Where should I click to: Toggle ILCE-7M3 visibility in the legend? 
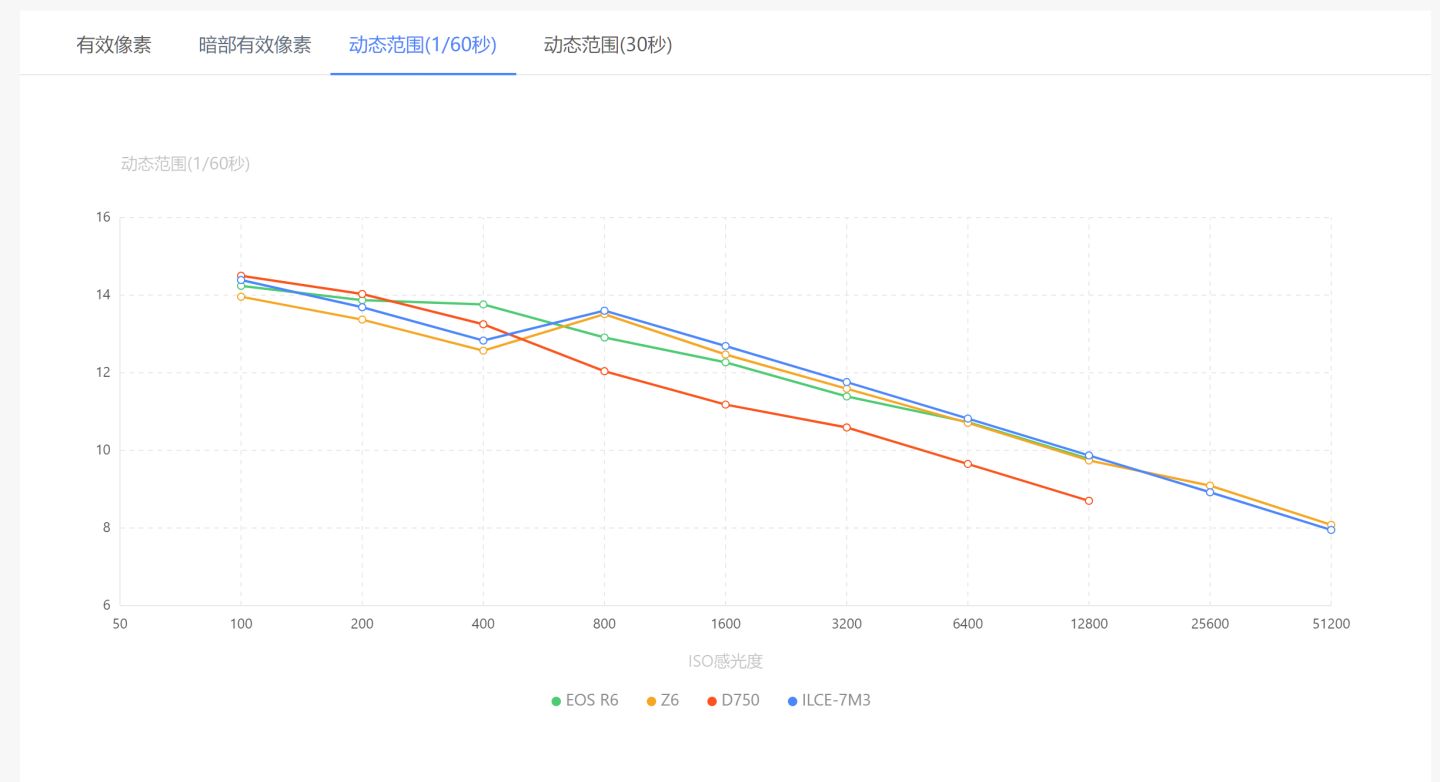click(x=836, y=700)
